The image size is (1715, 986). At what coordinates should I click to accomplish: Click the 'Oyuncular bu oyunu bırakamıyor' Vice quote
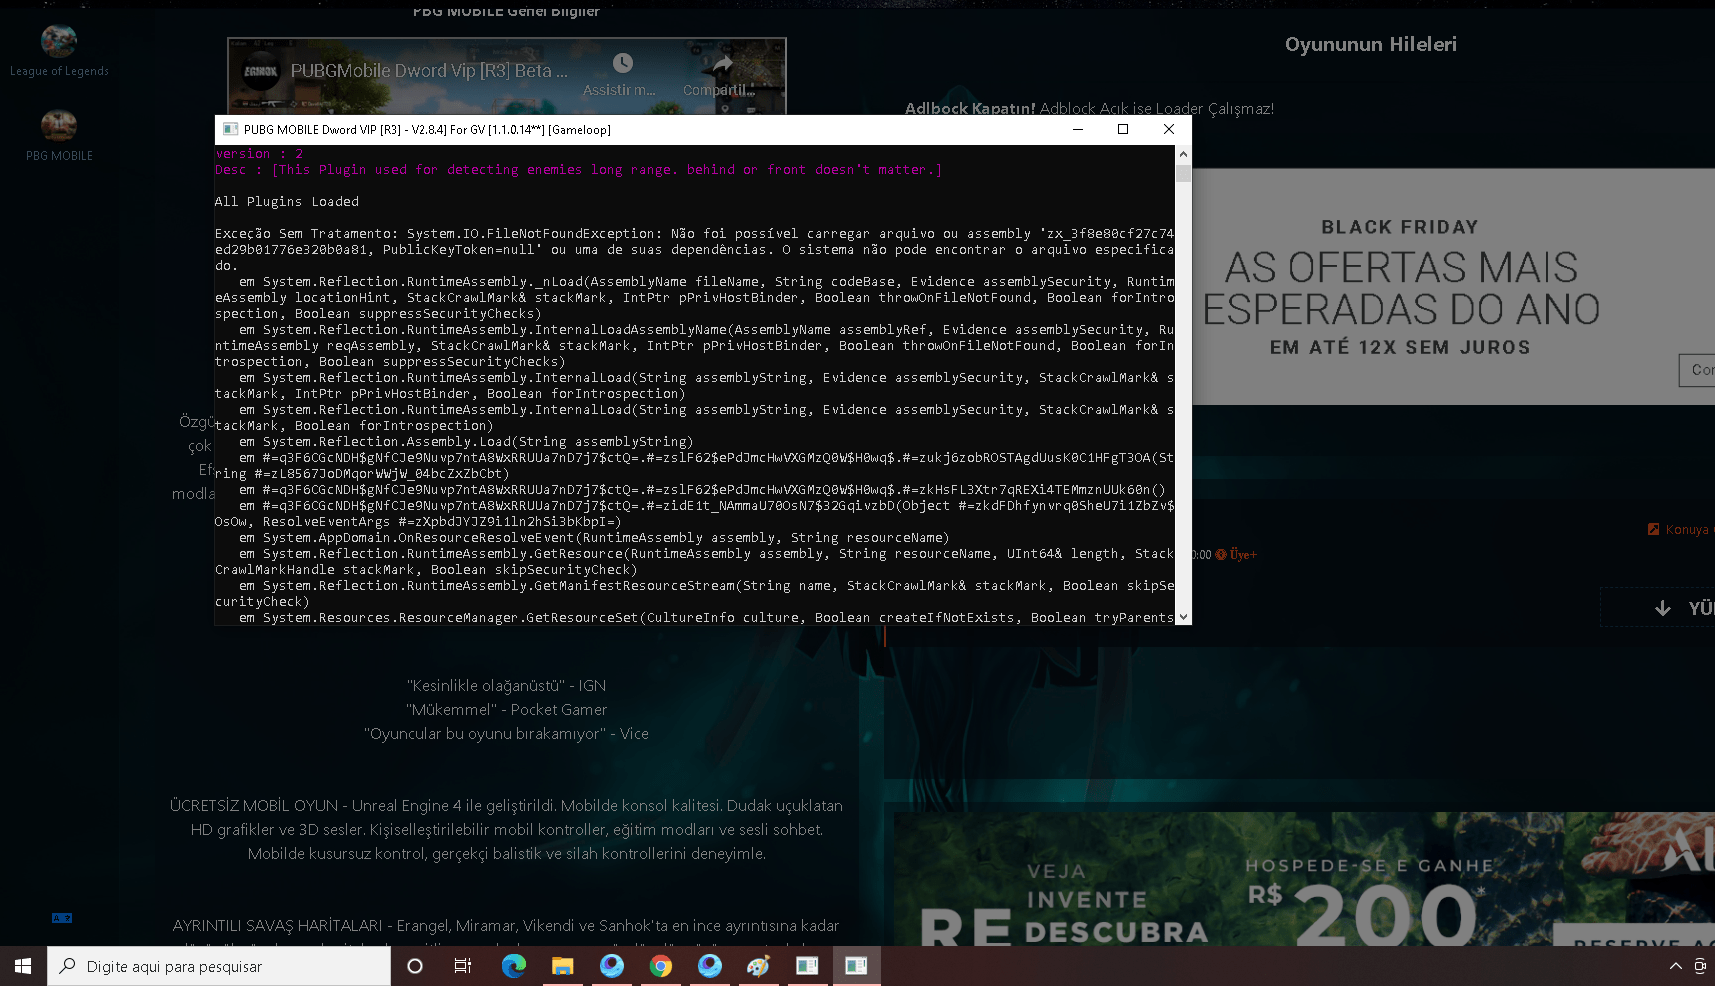click(507, 734)
